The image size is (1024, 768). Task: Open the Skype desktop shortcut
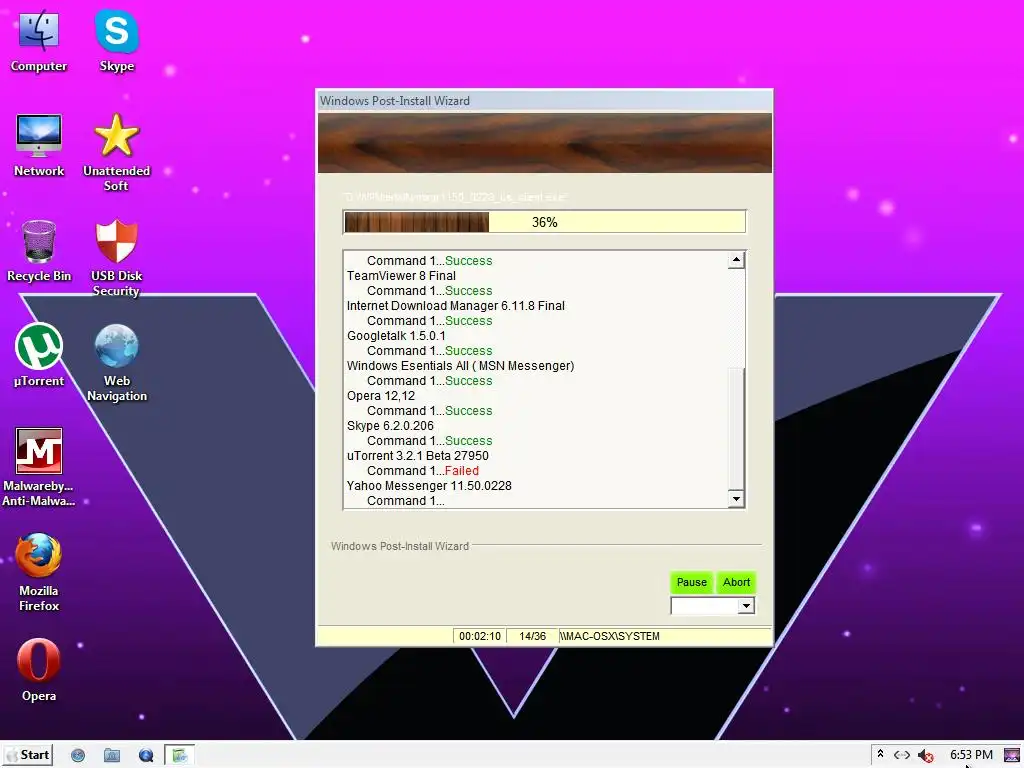[x=116, y=40]
